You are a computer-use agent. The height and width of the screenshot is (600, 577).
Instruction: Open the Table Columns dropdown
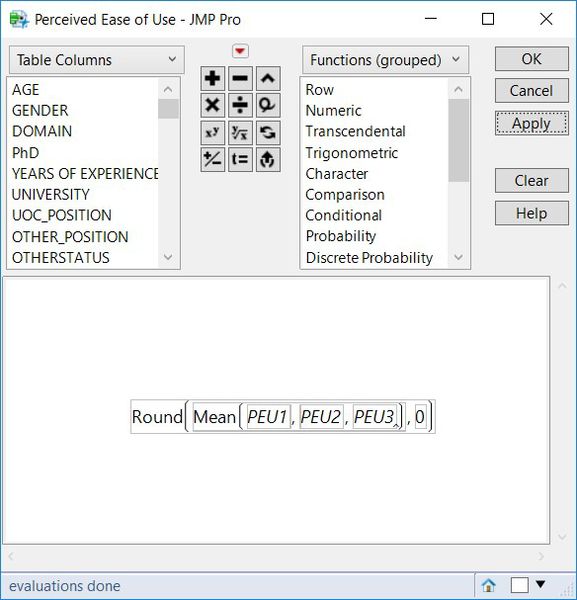click(96, 60)
